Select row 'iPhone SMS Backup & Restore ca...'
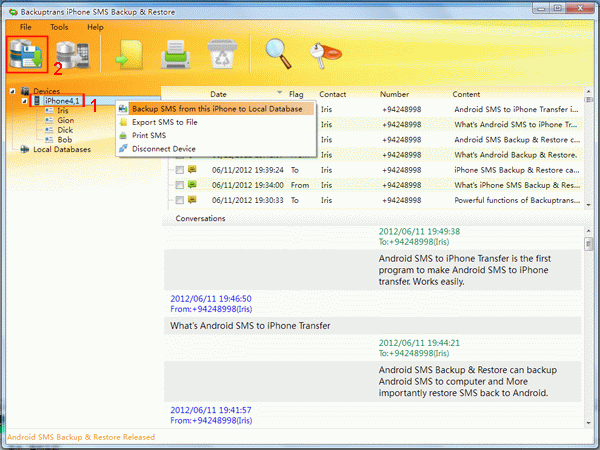Image resolution: width=600 pixels, height=450 pixels. (x=376, y=170)
